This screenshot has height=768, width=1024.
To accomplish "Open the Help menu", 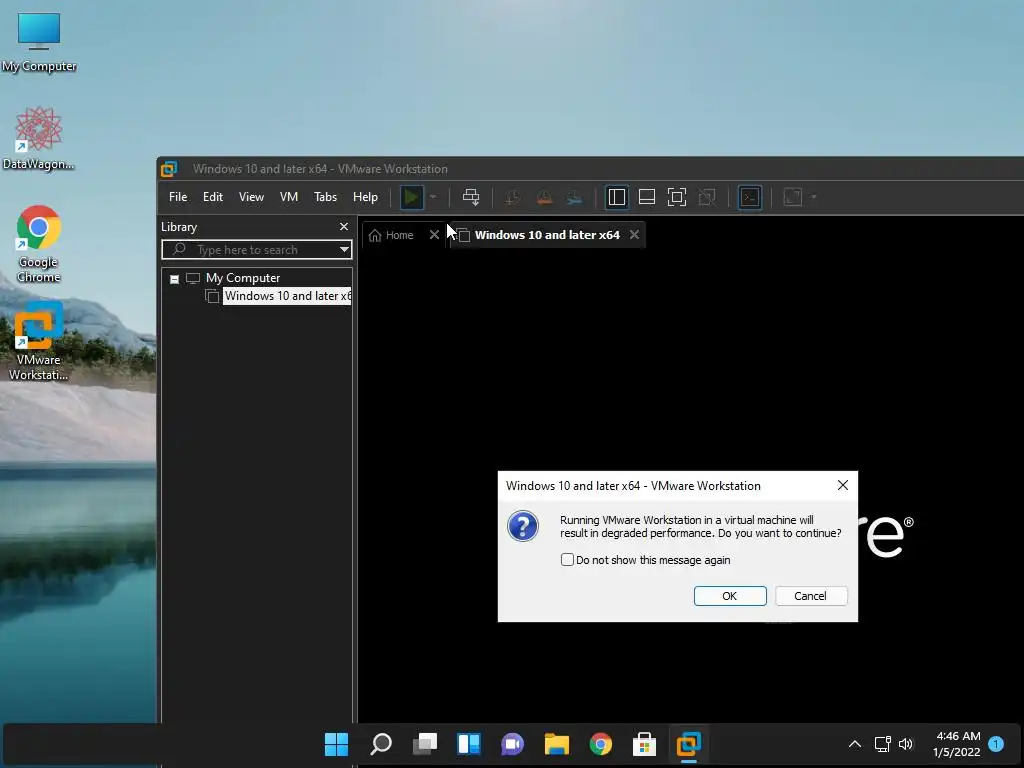I will click(366, 197).
